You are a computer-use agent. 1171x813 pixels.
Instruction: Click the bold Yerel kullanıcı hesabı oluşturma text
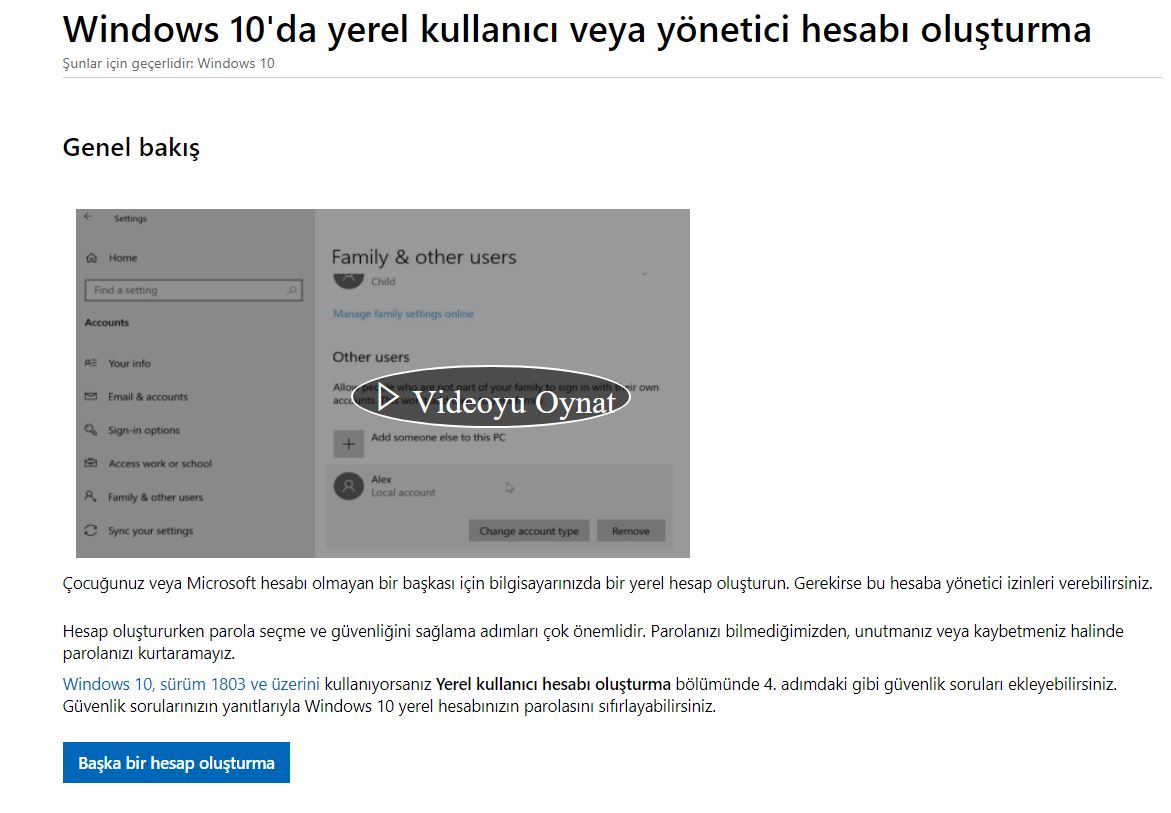pos(553,684)
